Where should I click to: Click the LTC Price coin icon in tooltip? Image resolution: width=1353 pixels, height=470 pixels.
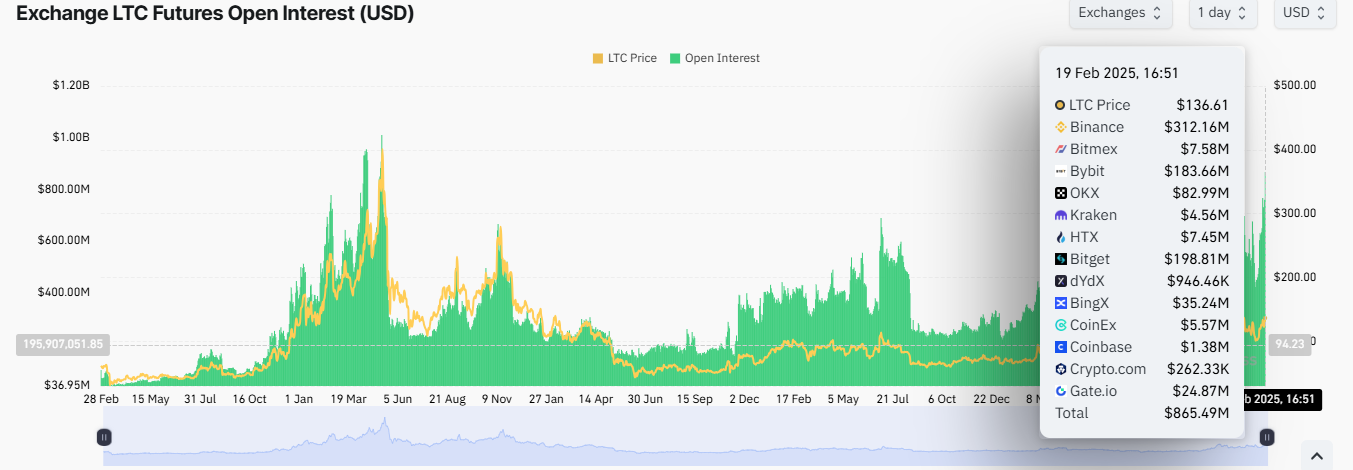click(1060, 105)
